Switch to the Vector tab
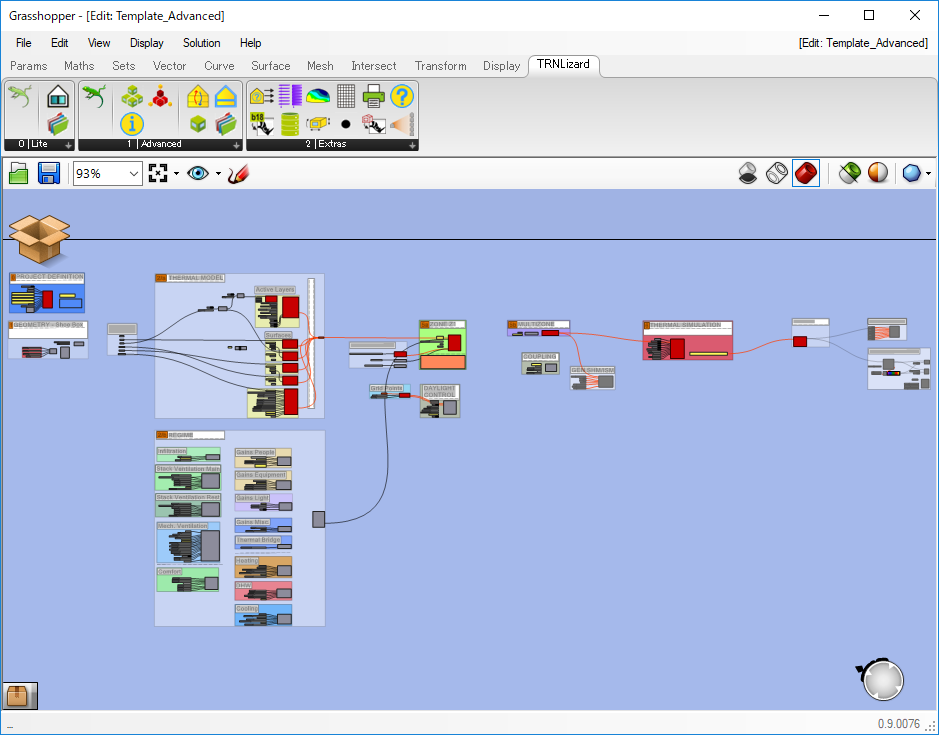The width and height of the screenshot is (939, 735). tap(169, 66)
